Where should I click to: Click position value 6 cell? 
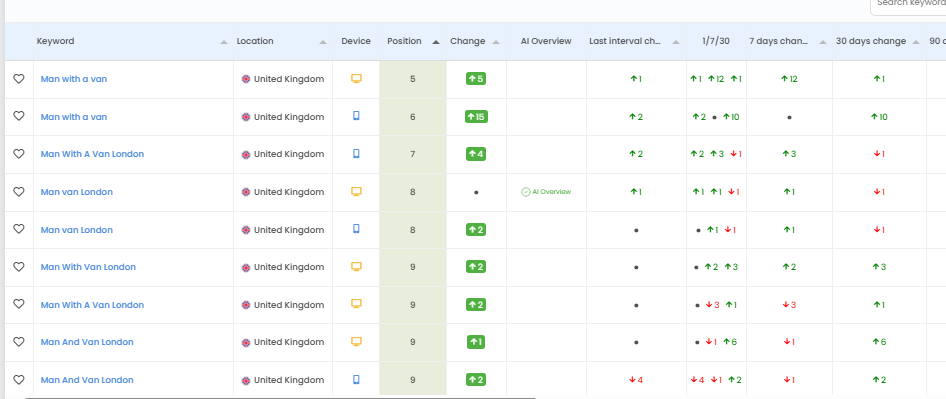[413, 117]
